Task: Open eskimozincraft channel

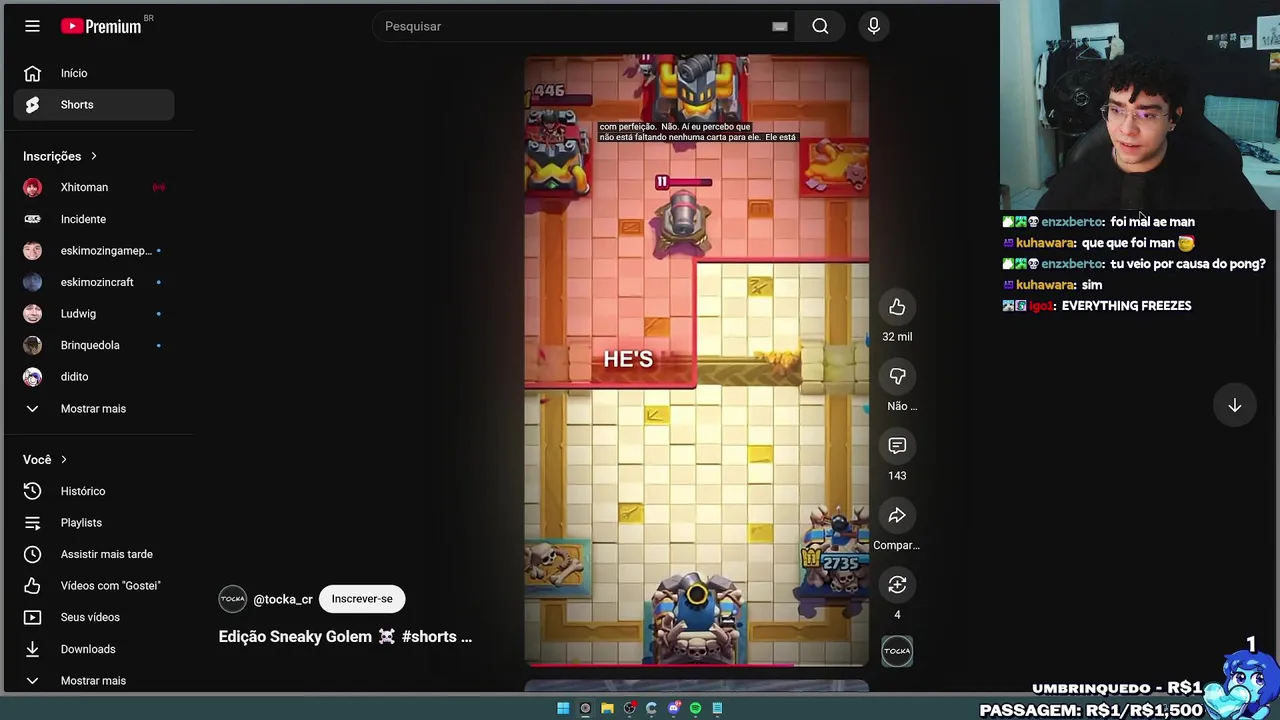Action: pyautogui.click(x=94, y=282)
